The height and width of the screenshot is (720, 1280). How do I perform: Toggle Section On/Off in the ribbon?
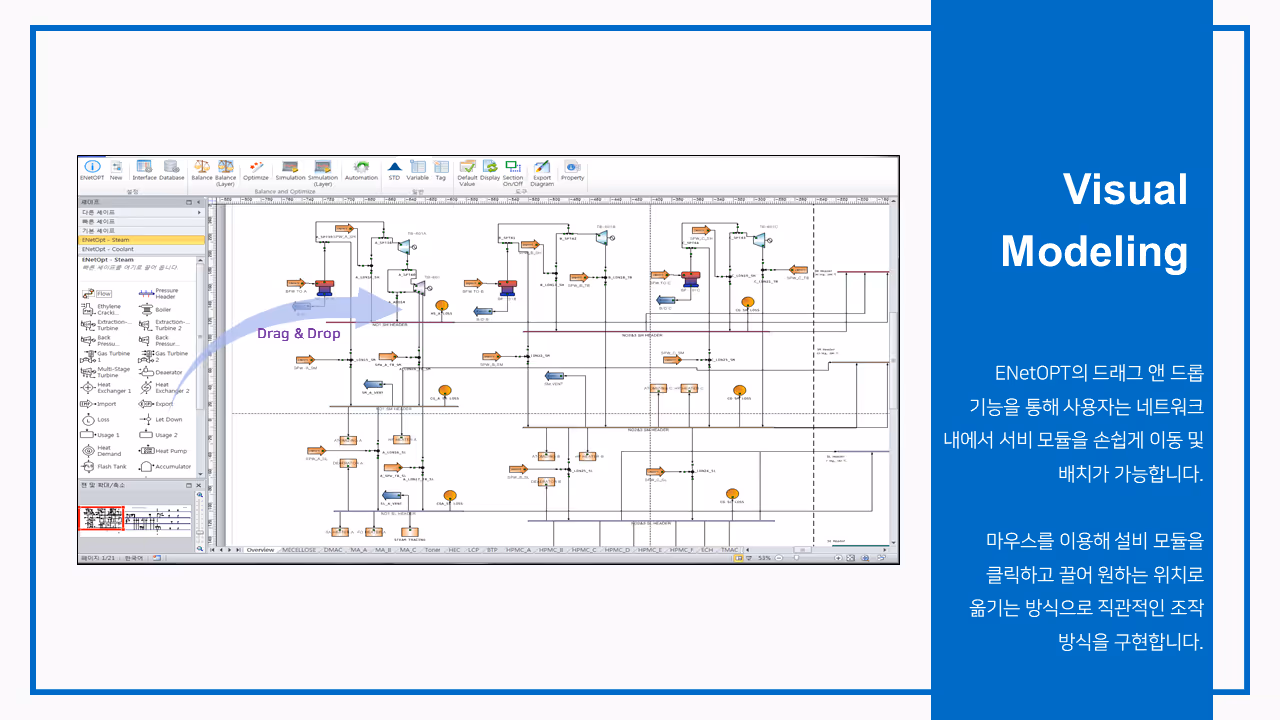[513, 172]
